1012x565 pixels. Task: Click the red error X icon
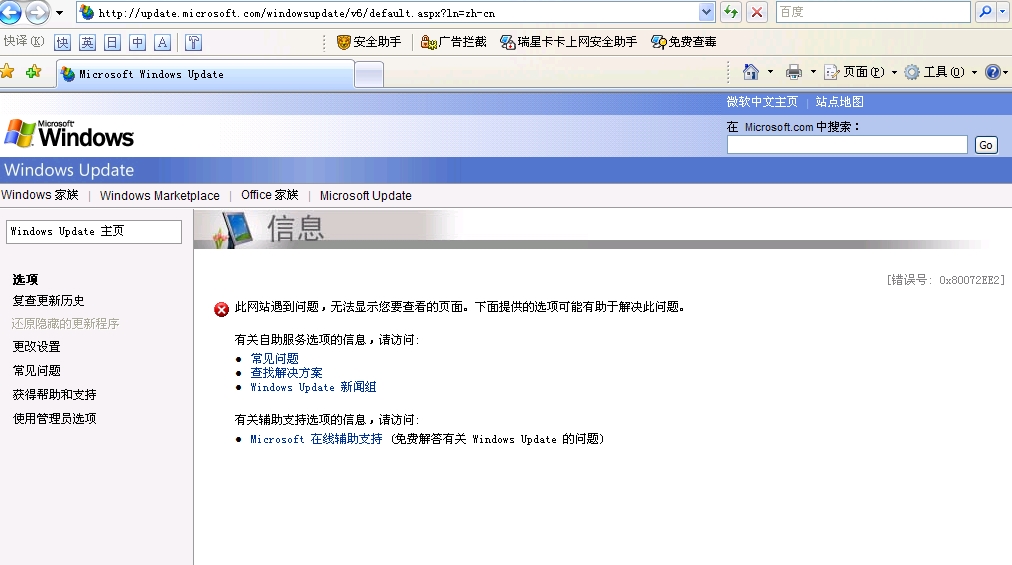[221, 309]
